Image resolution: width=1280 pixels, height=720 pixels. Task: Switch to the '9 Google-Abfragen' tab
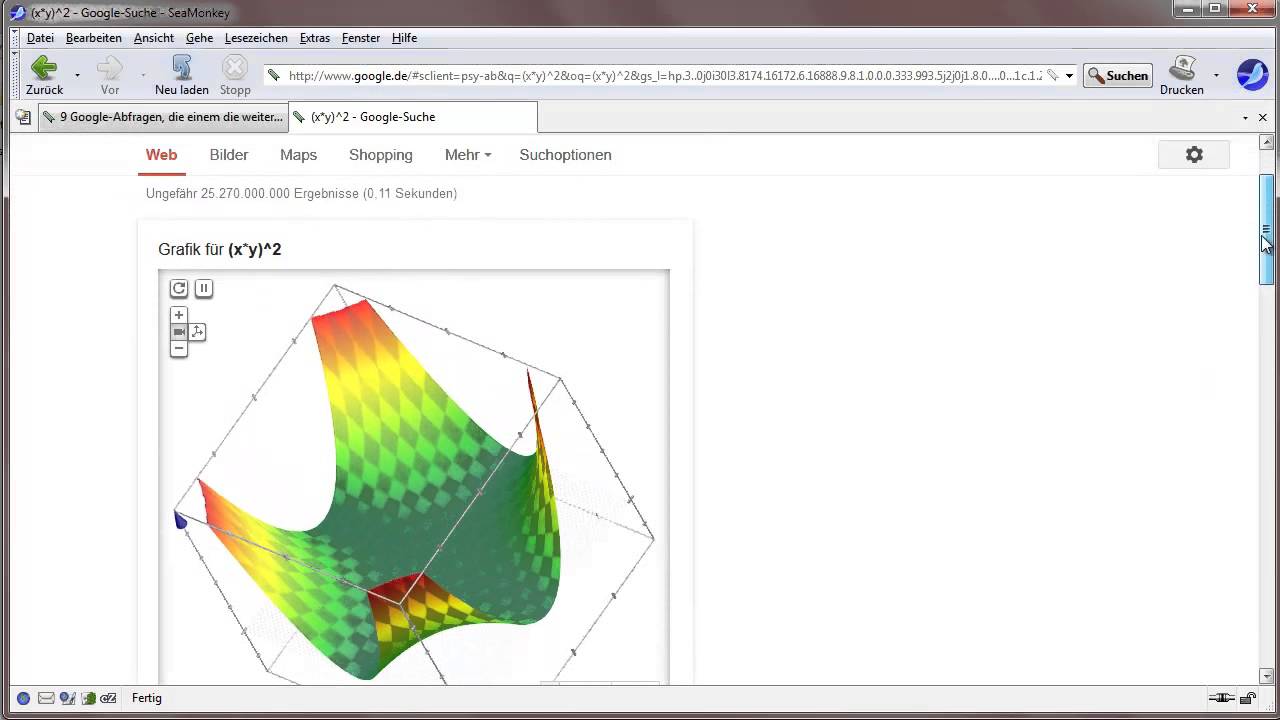tap(163, 117)
